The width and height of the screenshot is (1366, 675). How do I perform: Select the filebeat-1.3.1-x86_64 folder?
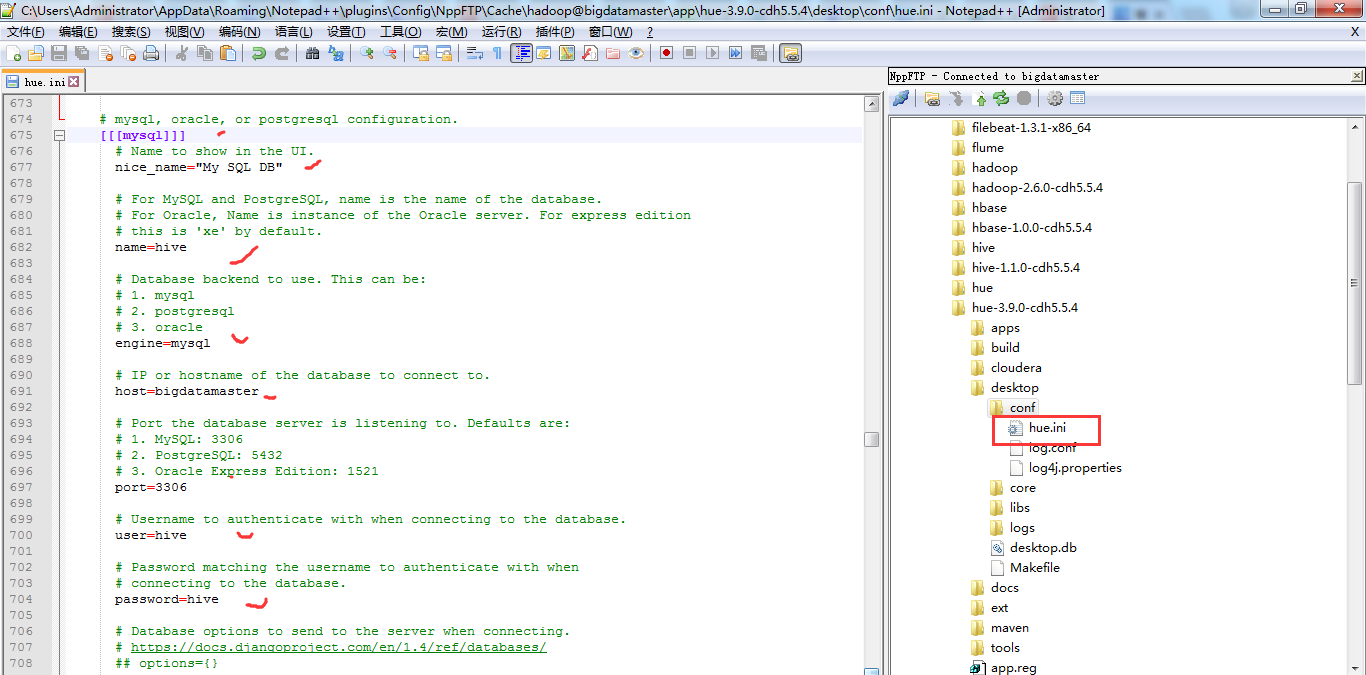1031,128
